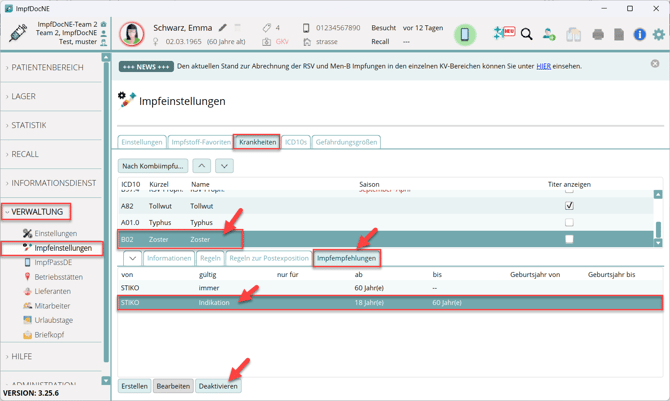Click the blue info icon in toolbar
The height and width of the screenshot is (401, 670).
click(639, 35)
